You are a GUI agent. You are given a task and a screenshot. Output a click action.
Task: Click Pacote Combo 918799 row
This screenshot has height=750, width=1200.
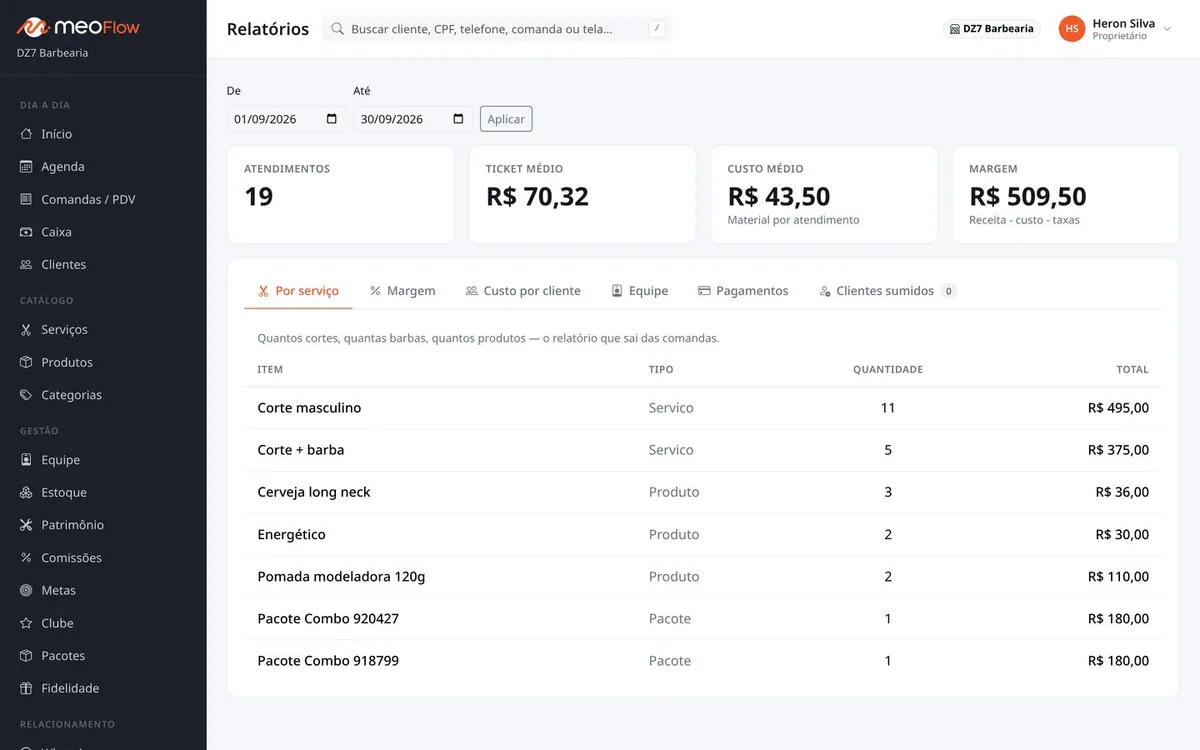click(703, 661)
